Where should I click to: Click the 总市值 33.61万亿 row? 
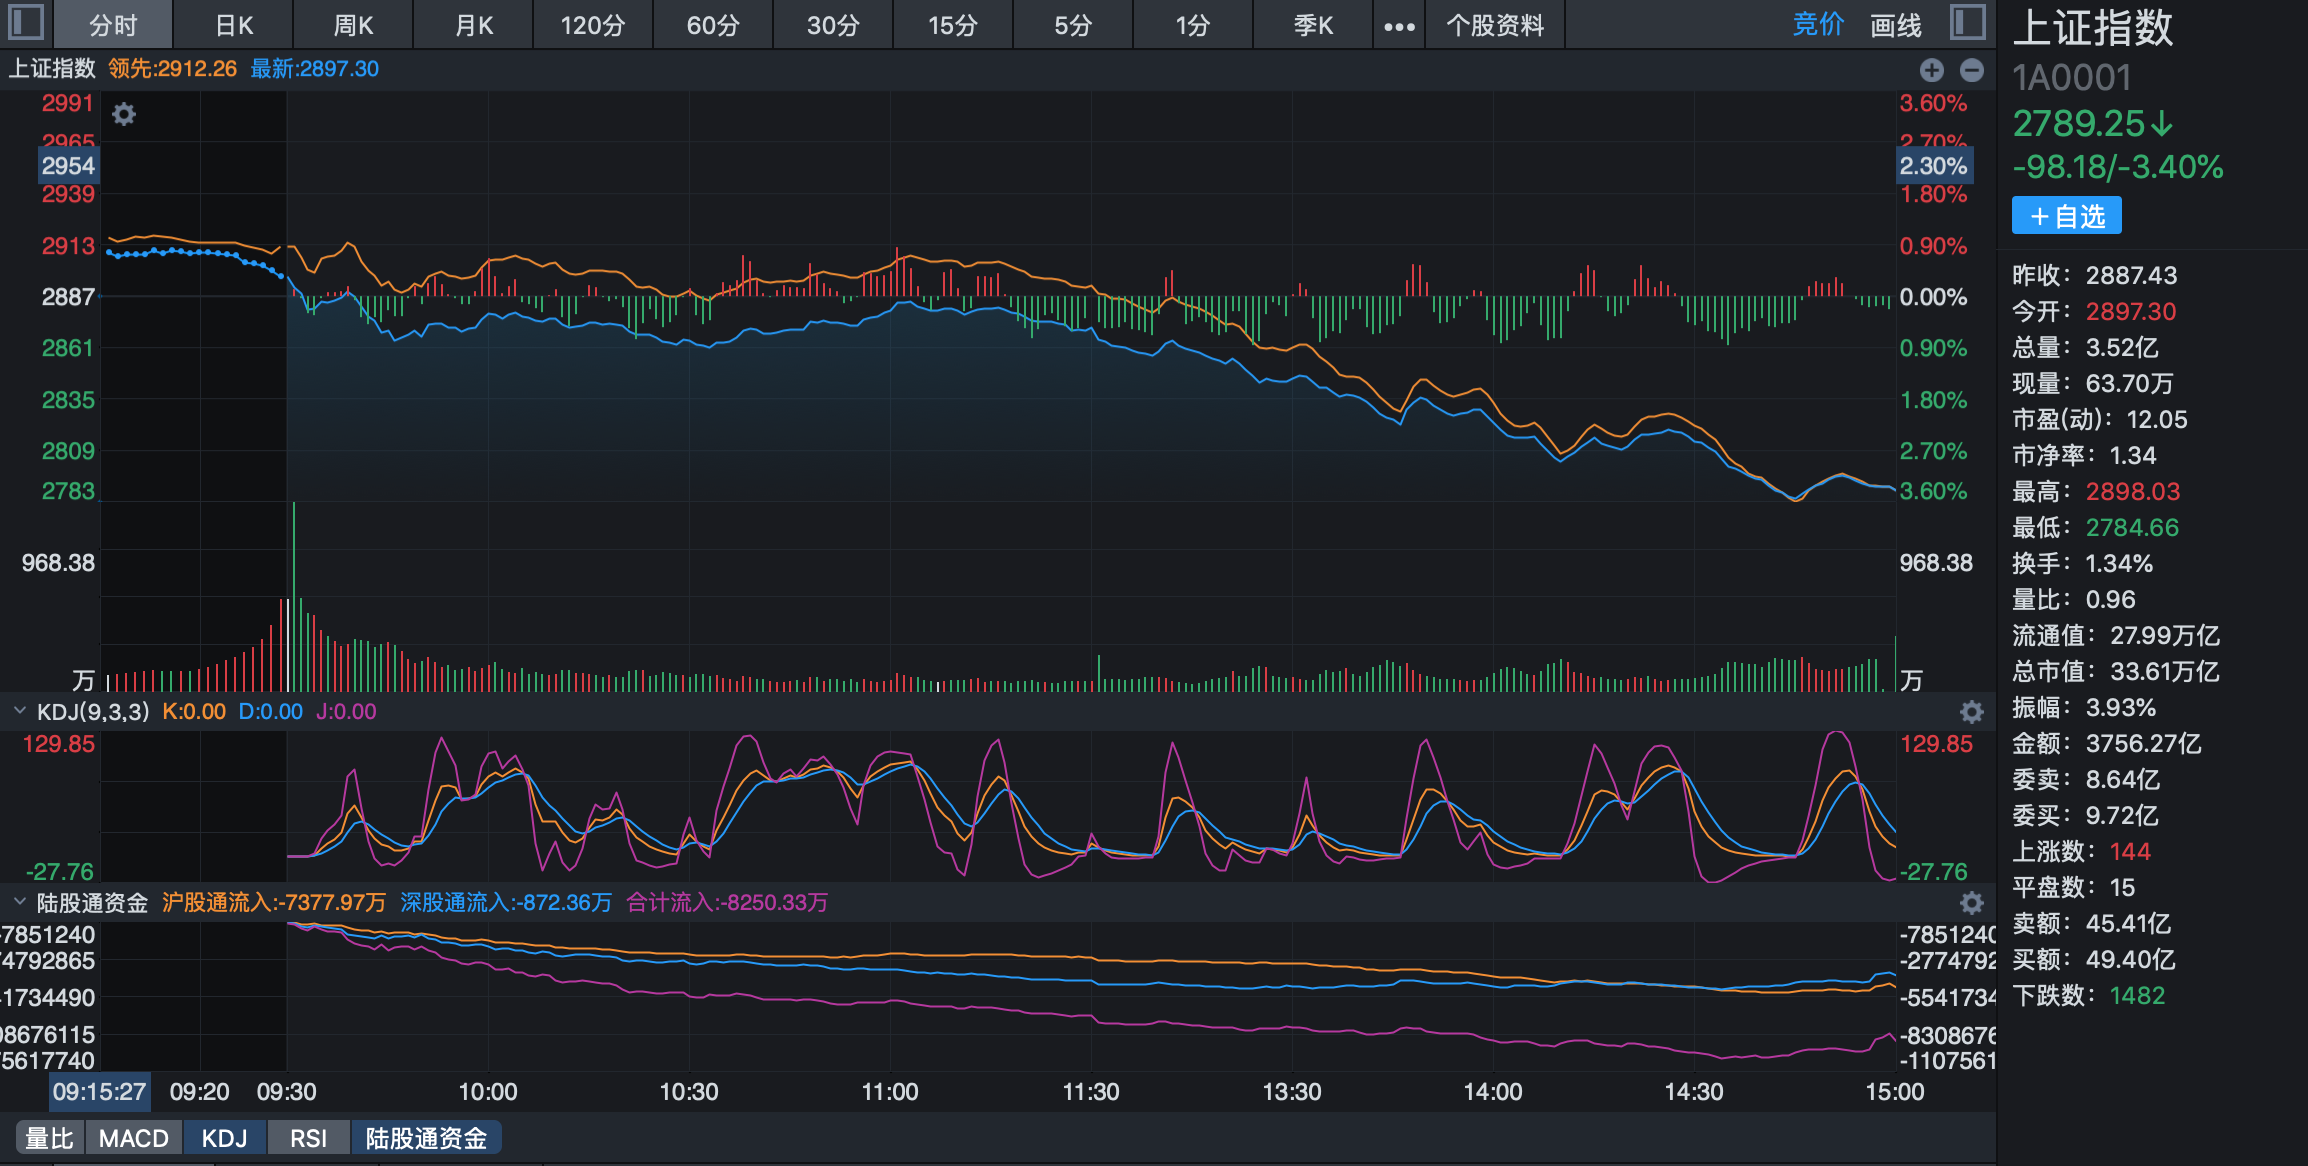(2116, 671)
